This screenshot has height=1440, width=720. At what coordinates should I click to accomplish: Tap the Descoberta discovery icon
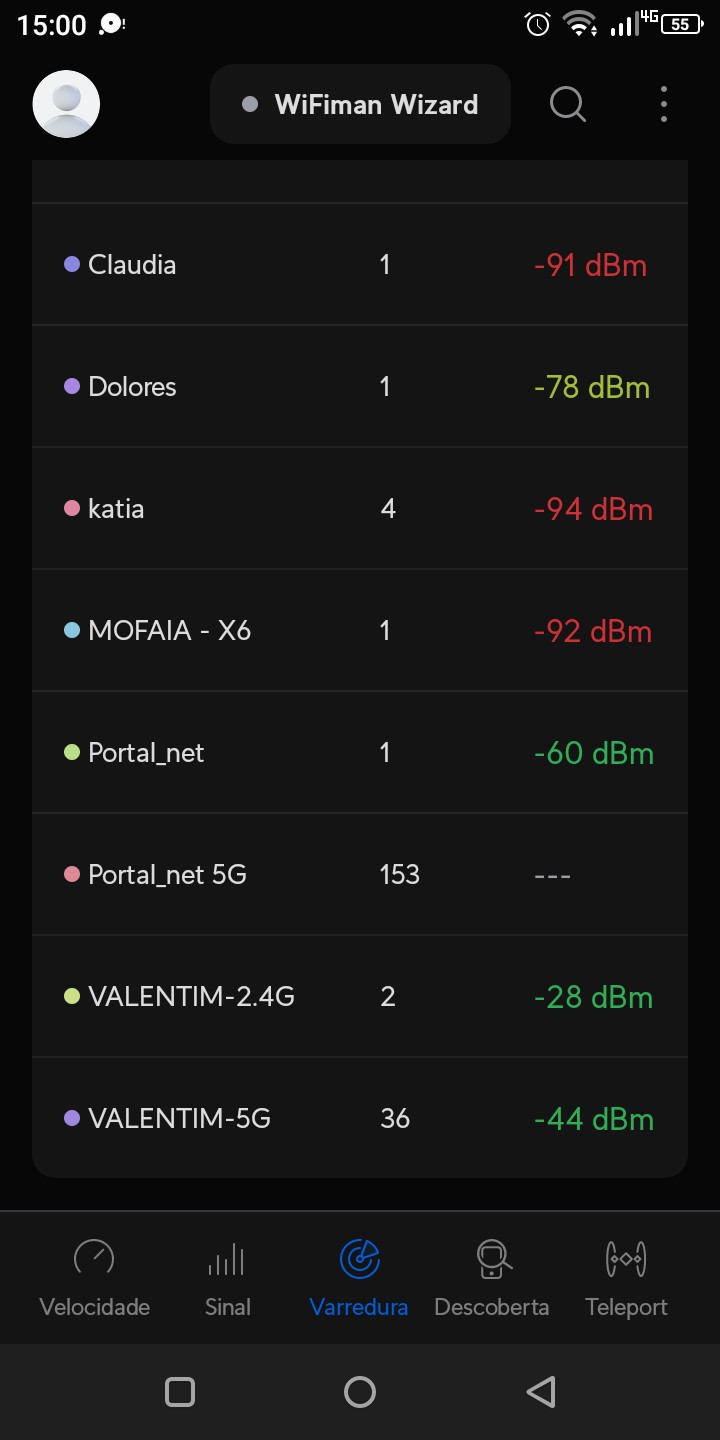492,1258
